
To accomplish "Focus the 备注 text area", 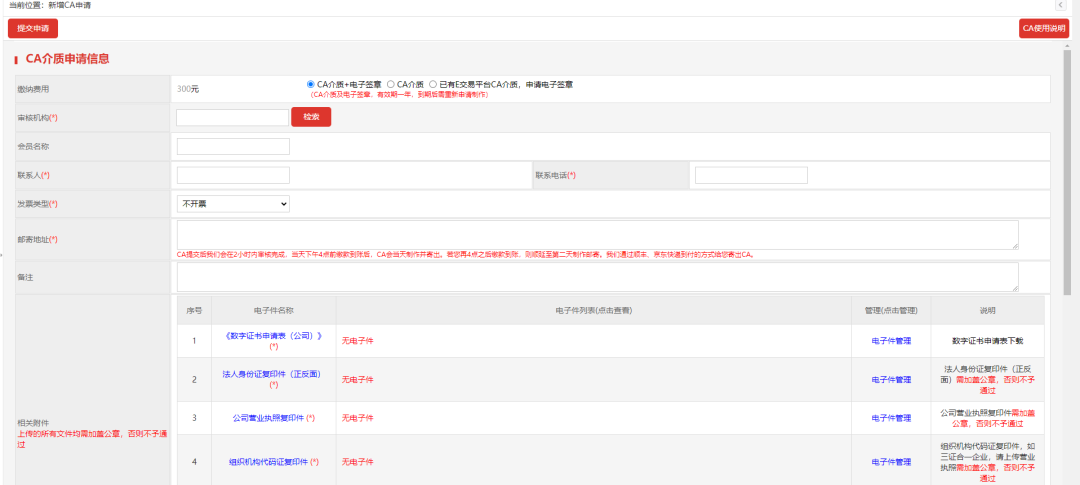I will coord(598,277).
